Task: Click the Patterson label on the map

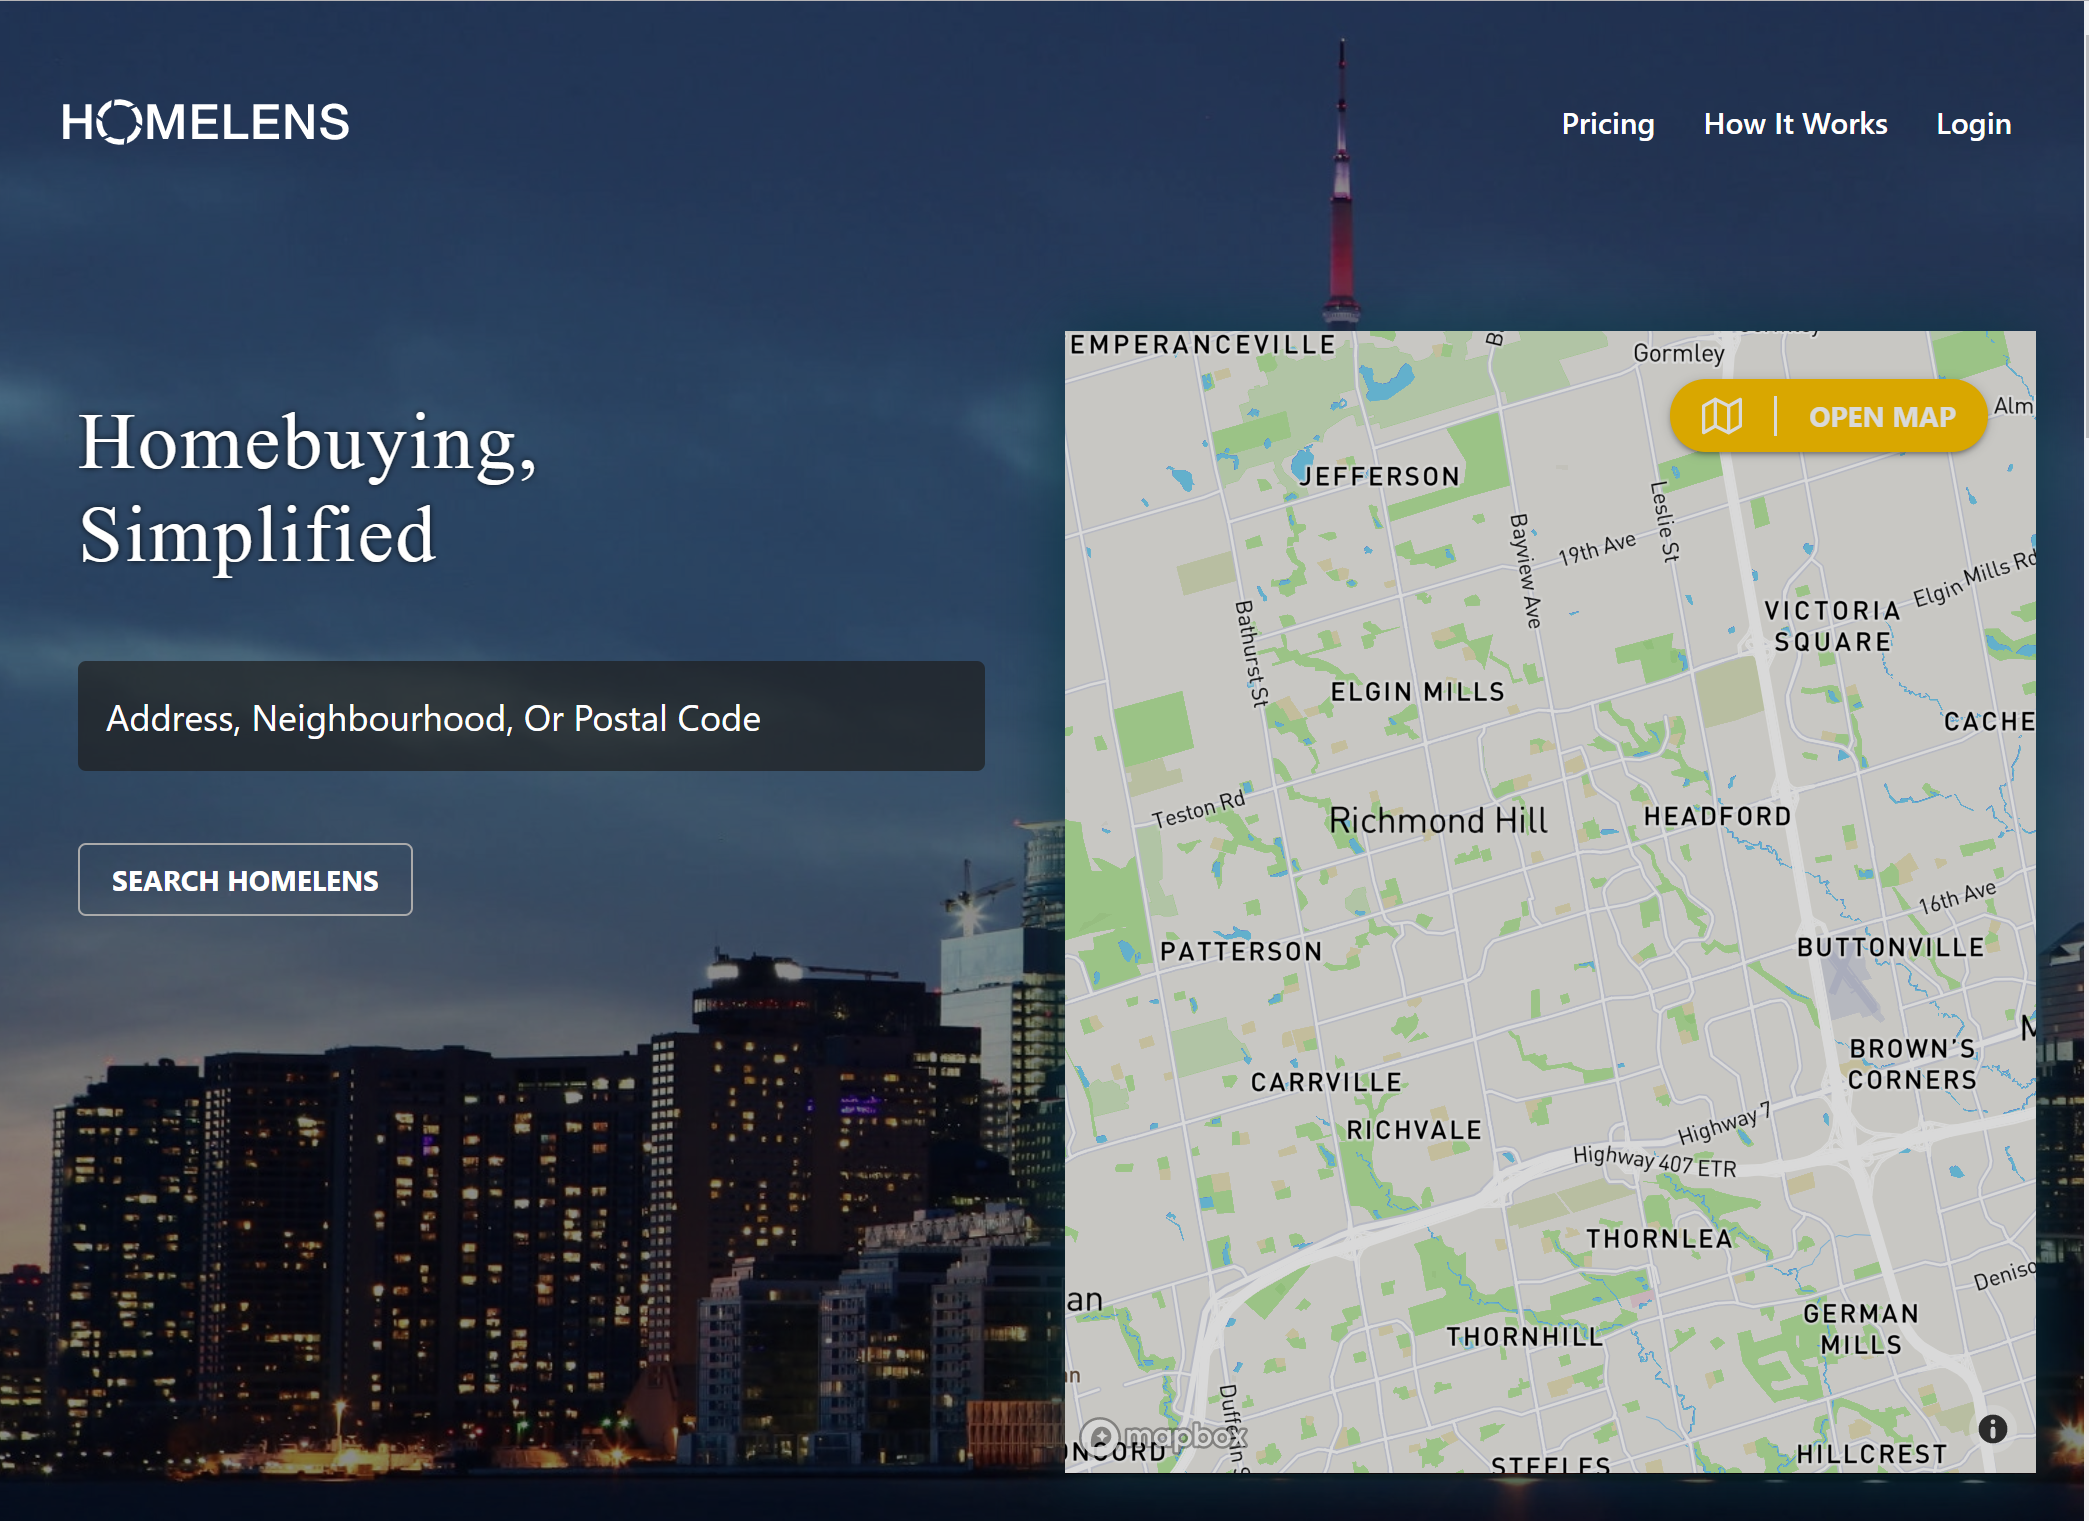Action: 1240,951
